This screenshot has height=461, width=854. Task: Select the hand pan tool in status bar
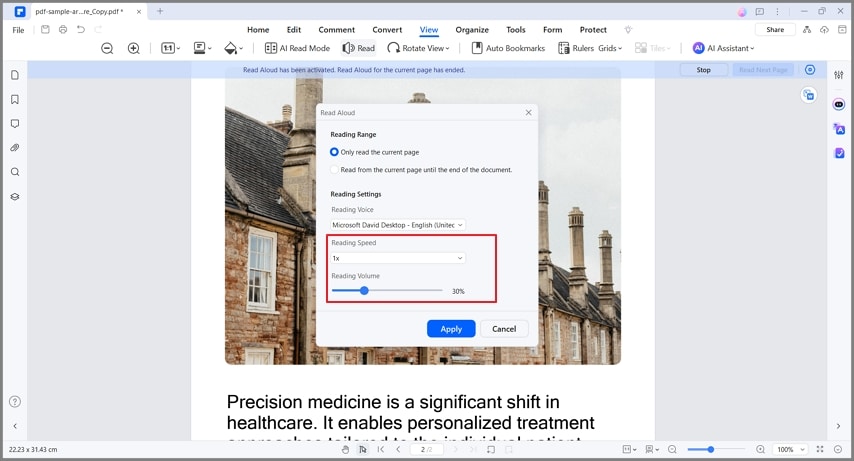coord(345,450)
